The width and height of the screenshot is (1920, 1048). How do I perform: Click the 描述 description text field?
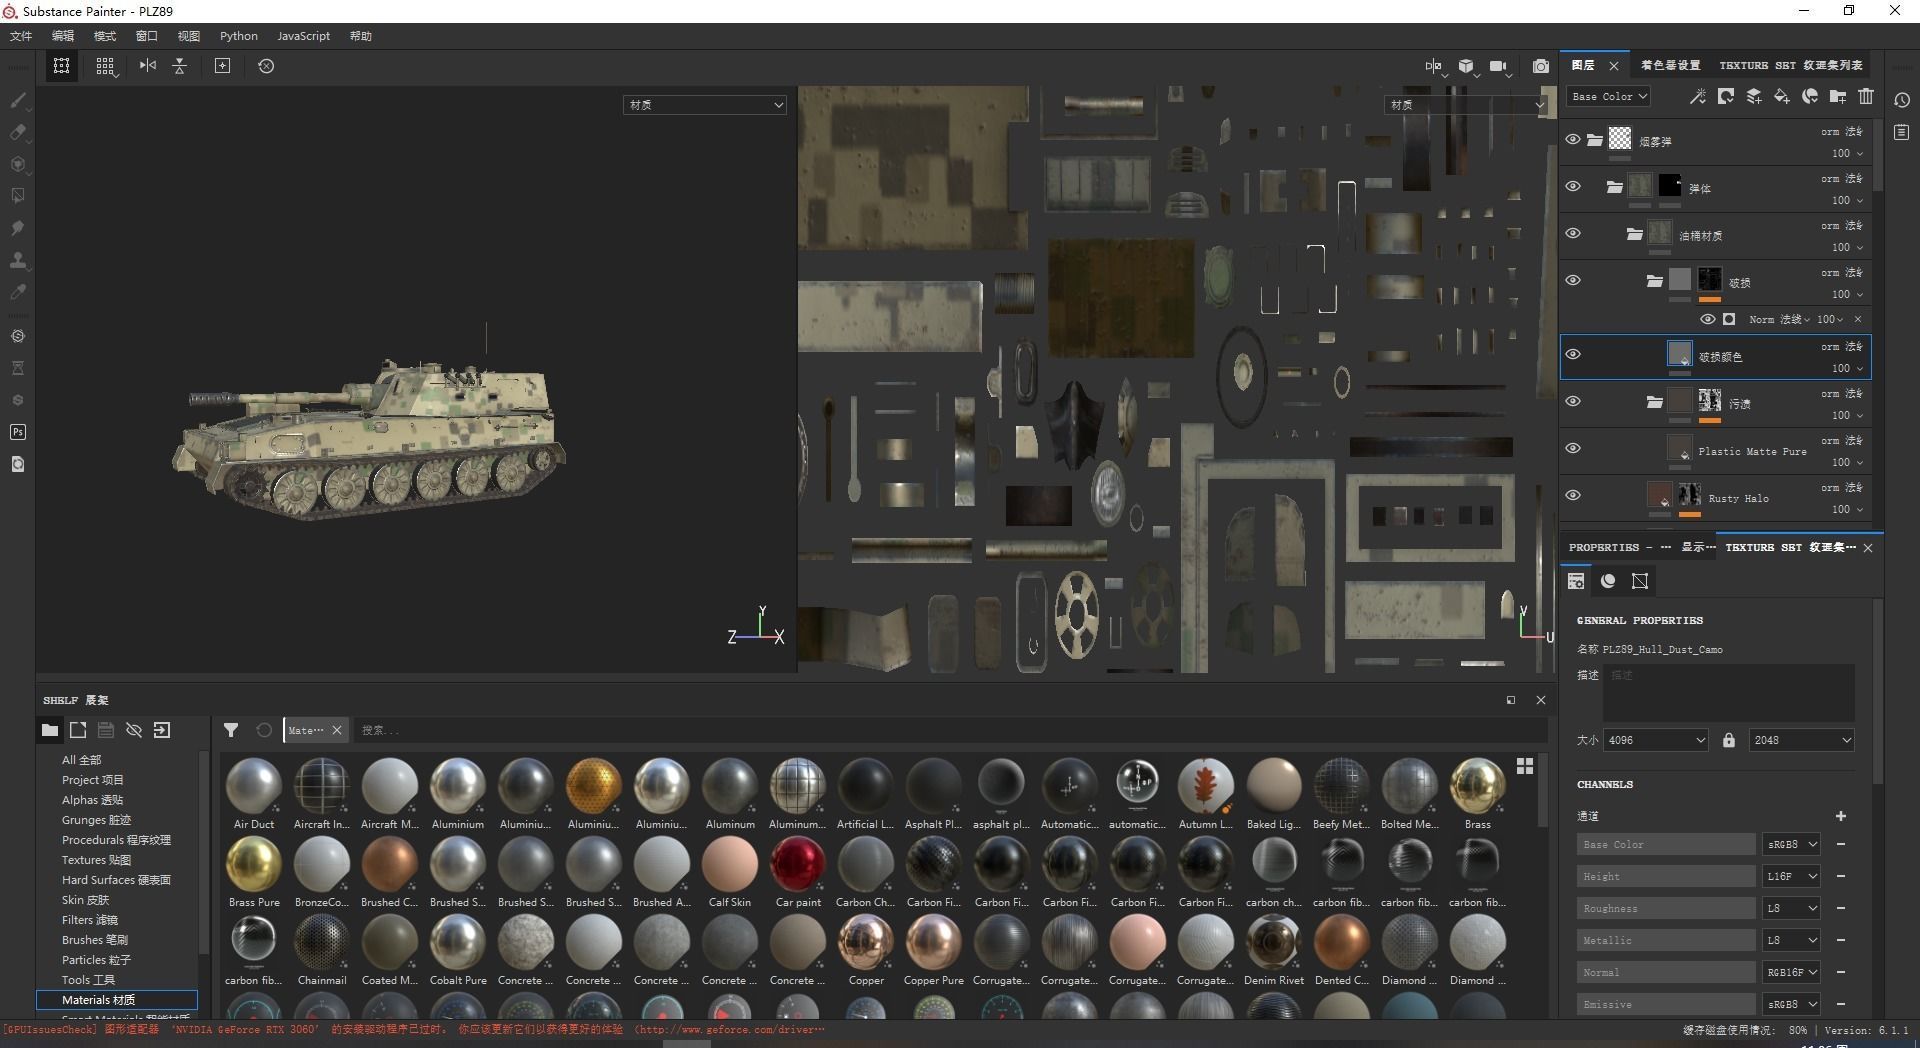1728,692
